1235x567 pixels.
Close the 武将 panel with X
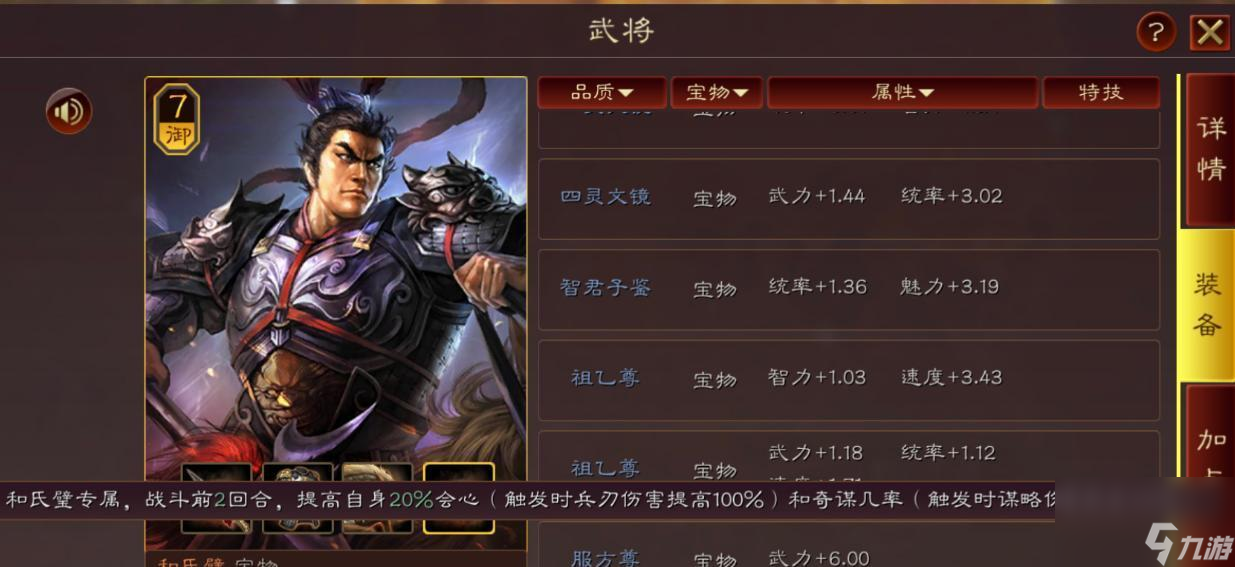(x=1210, y=33)
